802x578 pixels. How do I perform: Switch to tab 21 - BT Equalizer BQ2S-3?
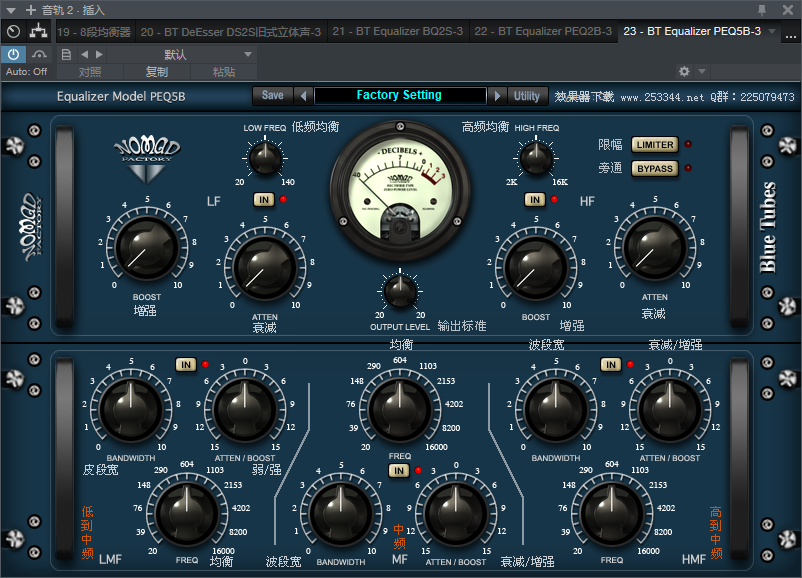click(397, 32)
